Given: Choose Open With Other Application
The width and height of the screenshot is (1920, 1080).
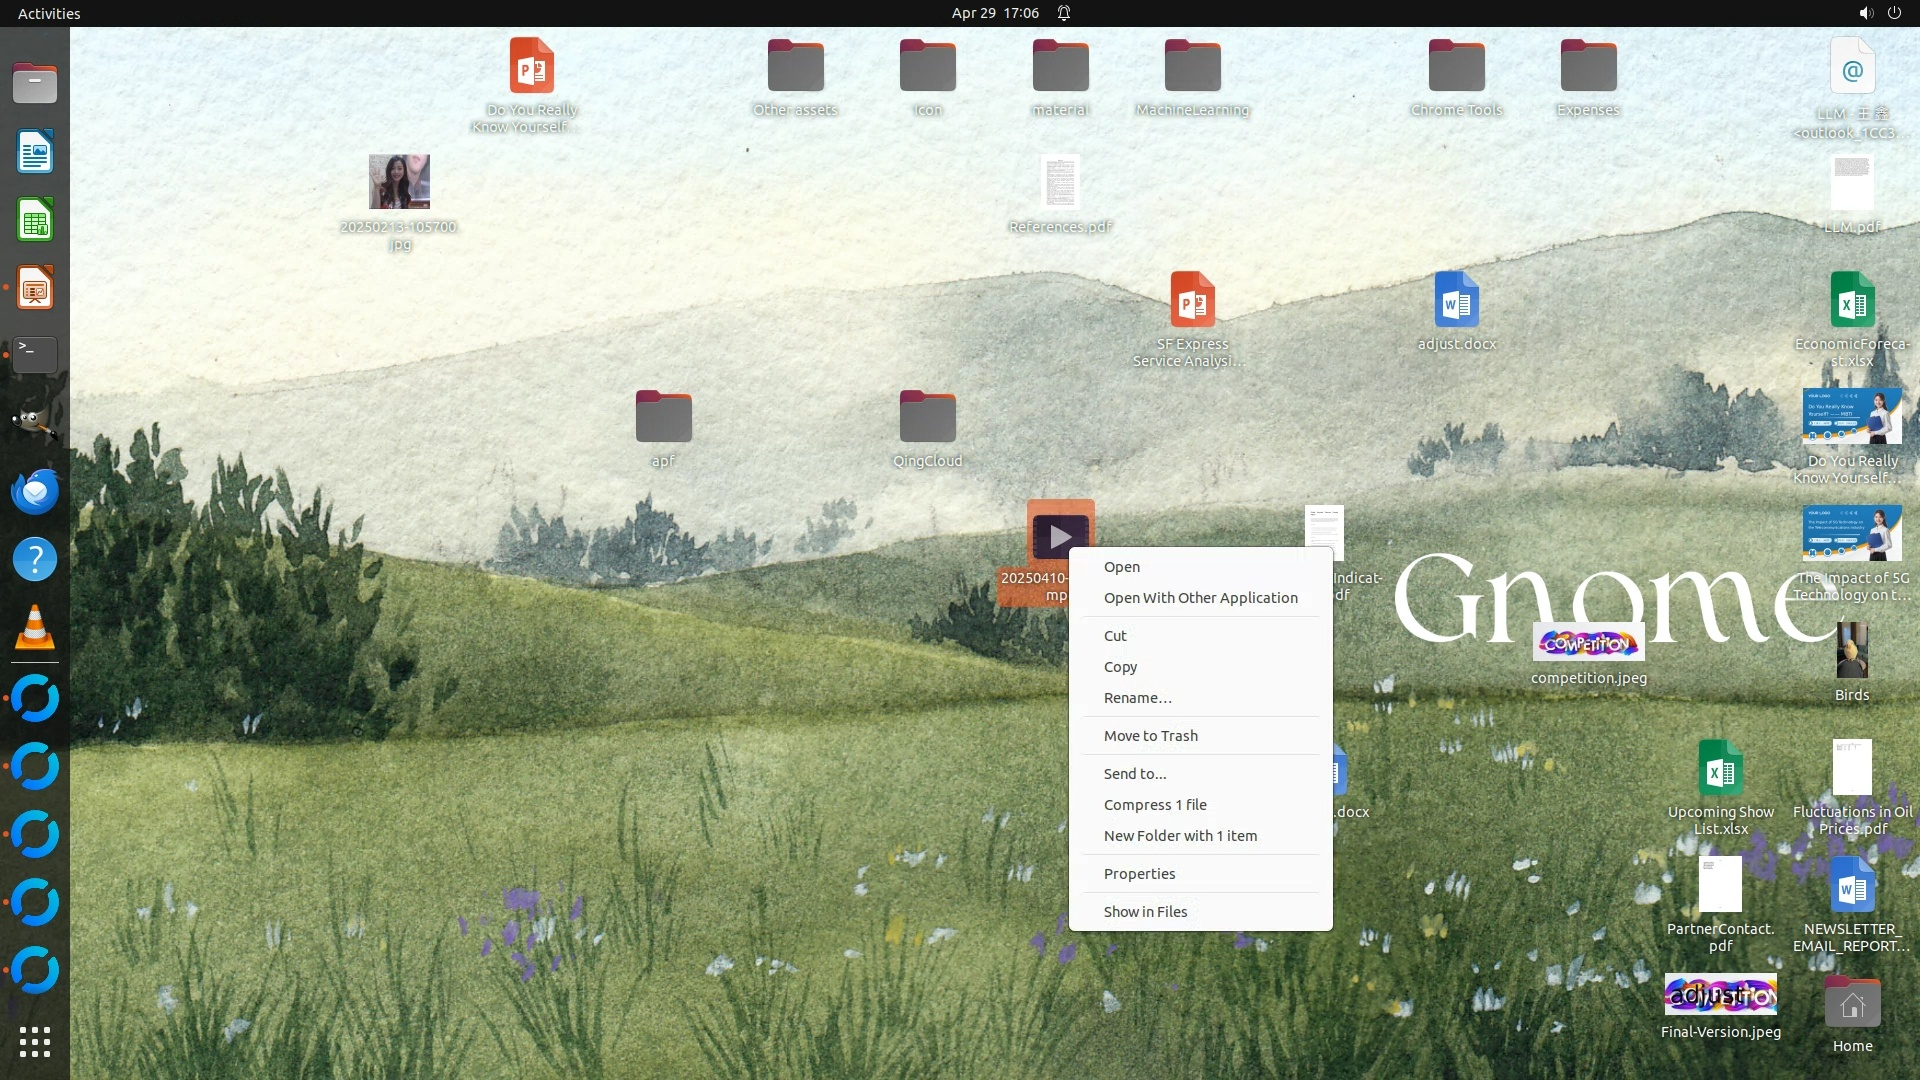Looking at the screenshot, I should (1200, 598).
